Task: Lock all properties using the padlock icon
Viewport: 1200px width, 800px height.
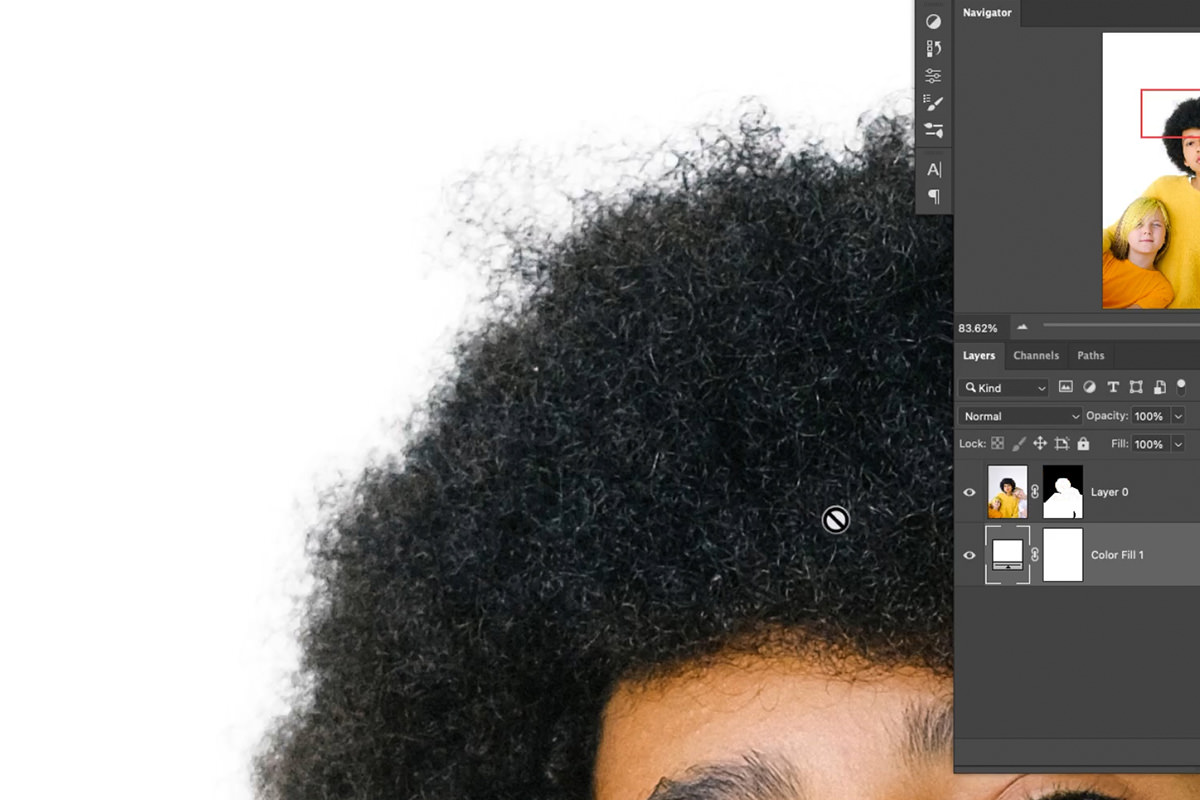Action: pos(1084,443)
